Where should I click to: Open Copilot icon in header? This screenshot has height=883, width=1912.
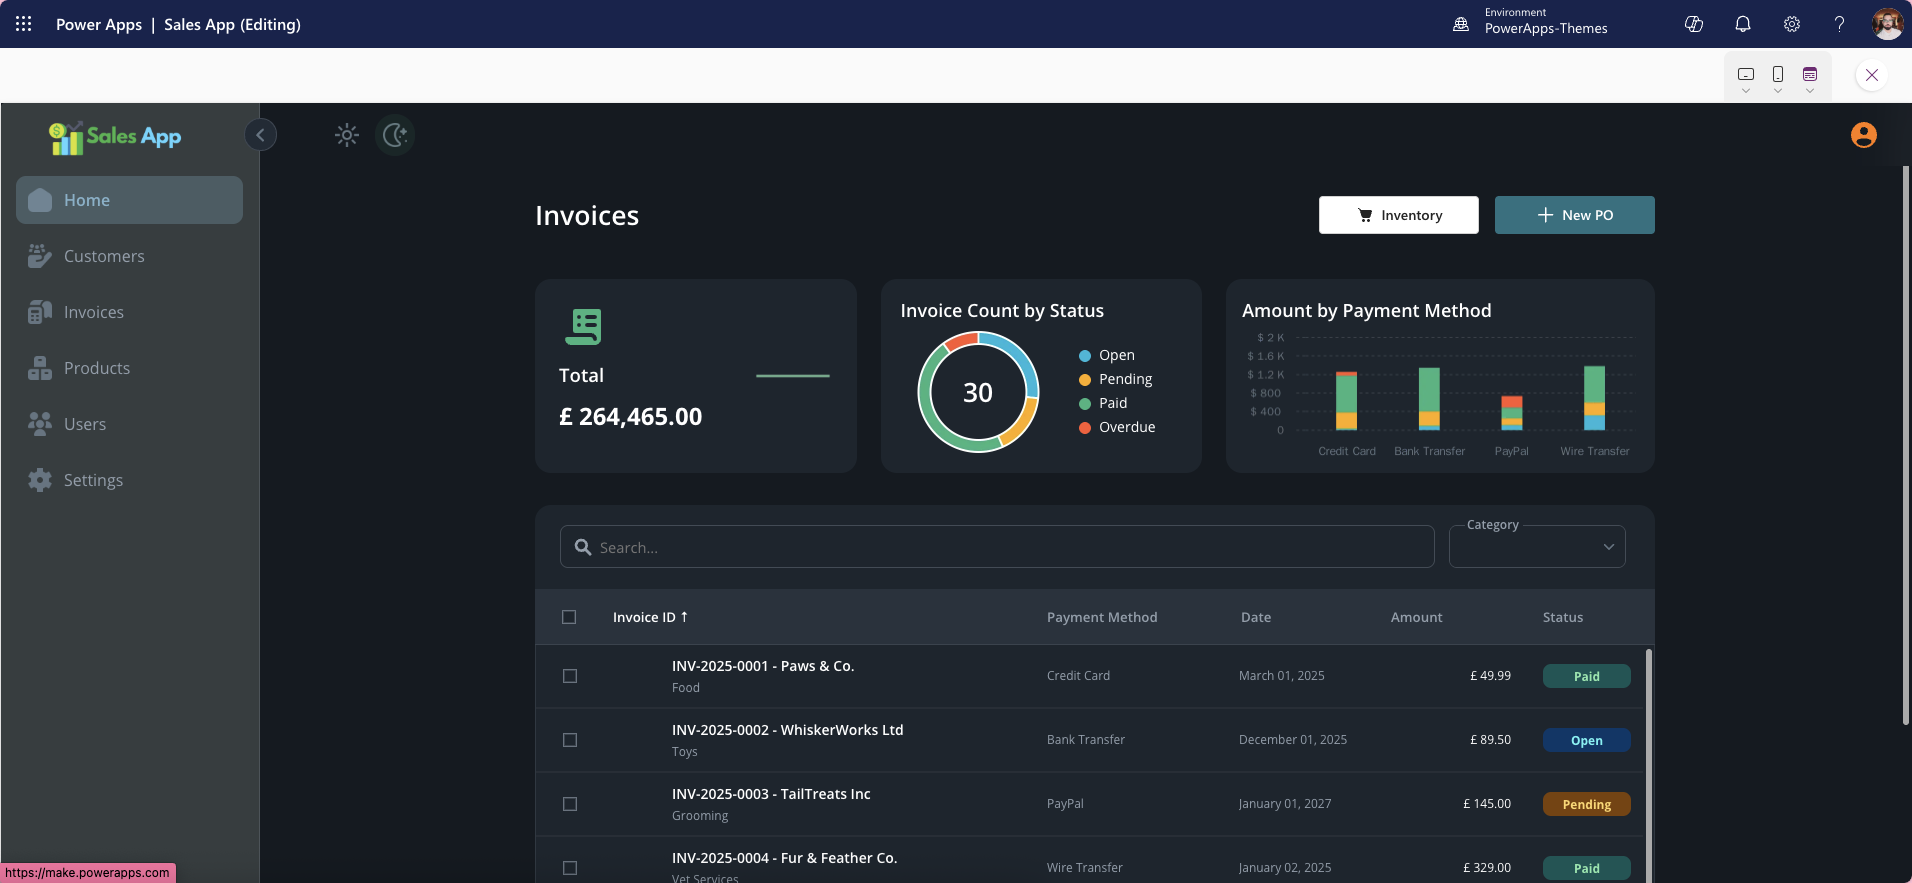coord(1694,24)
